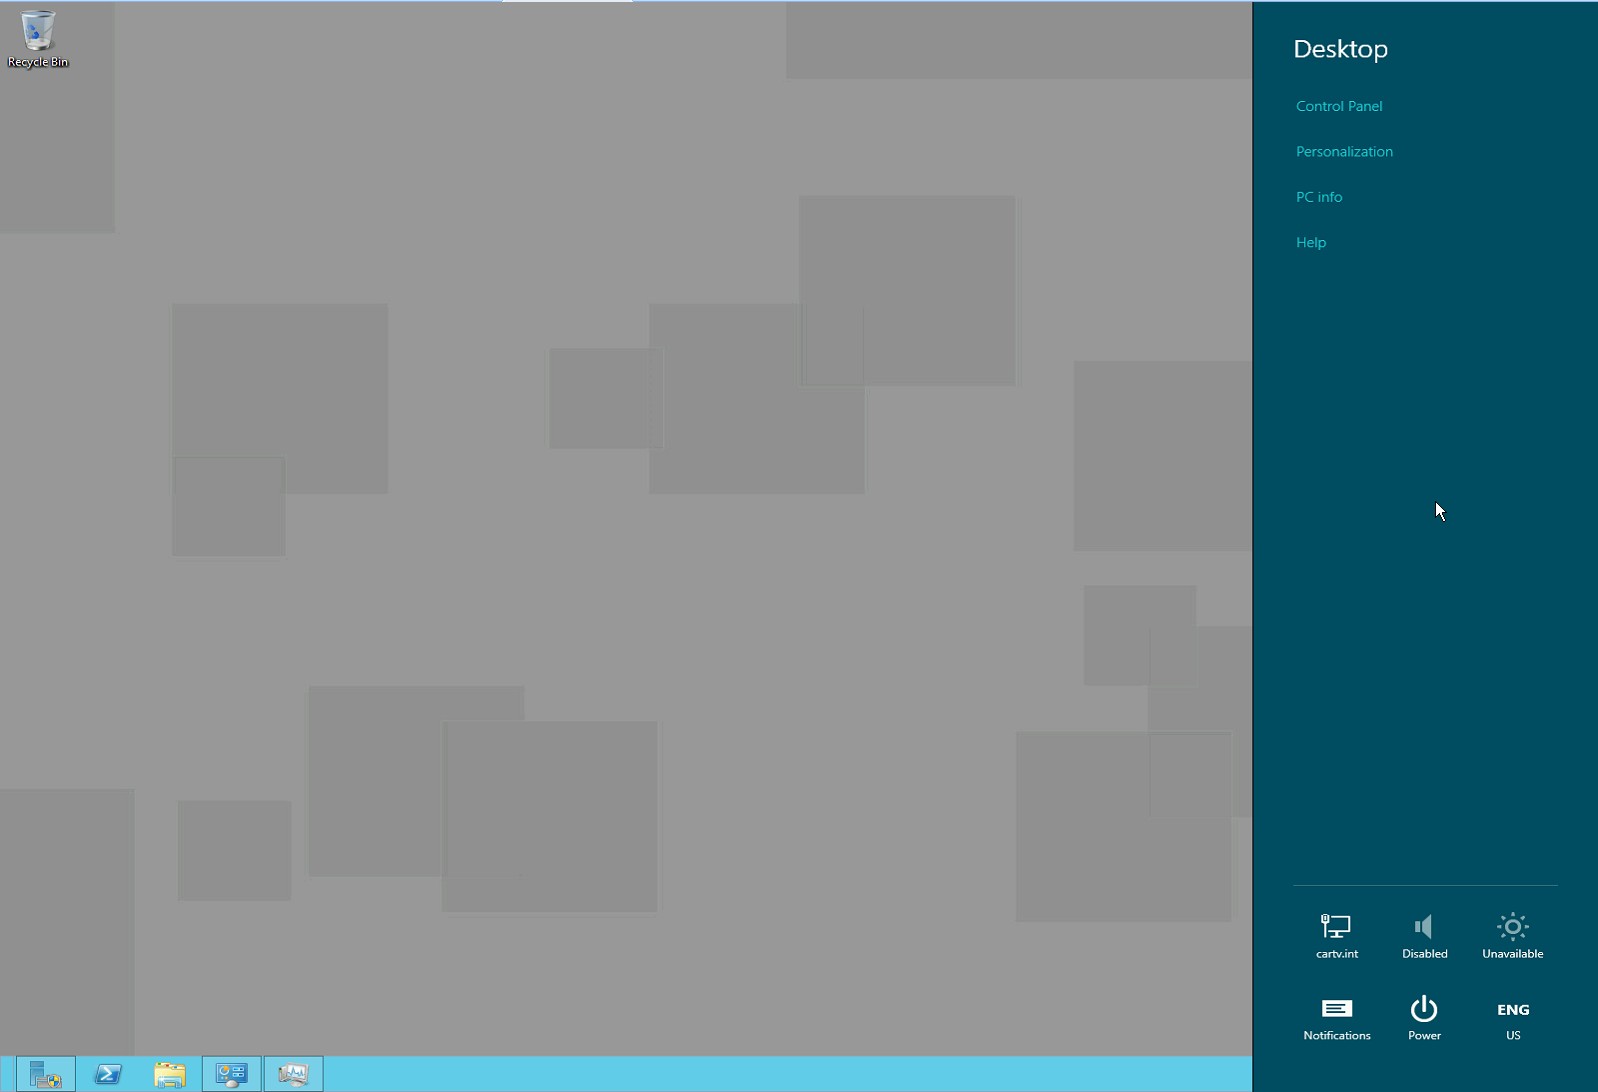The width and height of the screenshot is (1598, 1092).
Task: Open the Notifications settings icon
Action: (1337, 1018)
